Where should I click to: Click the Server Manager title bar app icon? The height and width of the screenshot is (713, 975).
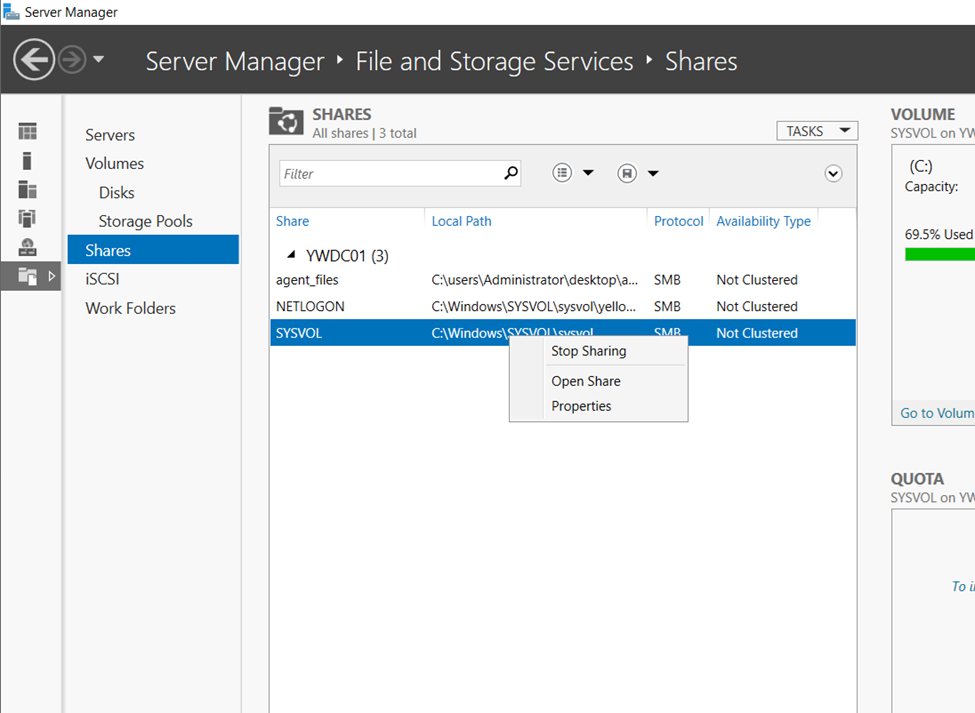pyautogui.click(x=11, y=11)
